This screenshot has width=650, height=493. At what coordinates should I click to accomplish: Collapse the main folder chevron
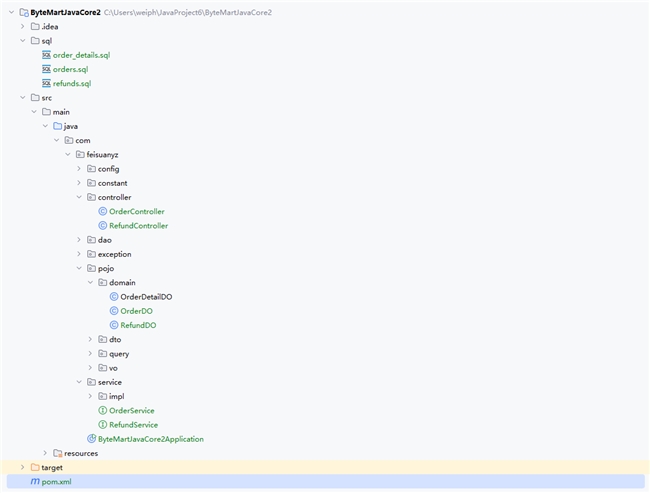click(x=34, y=112)
